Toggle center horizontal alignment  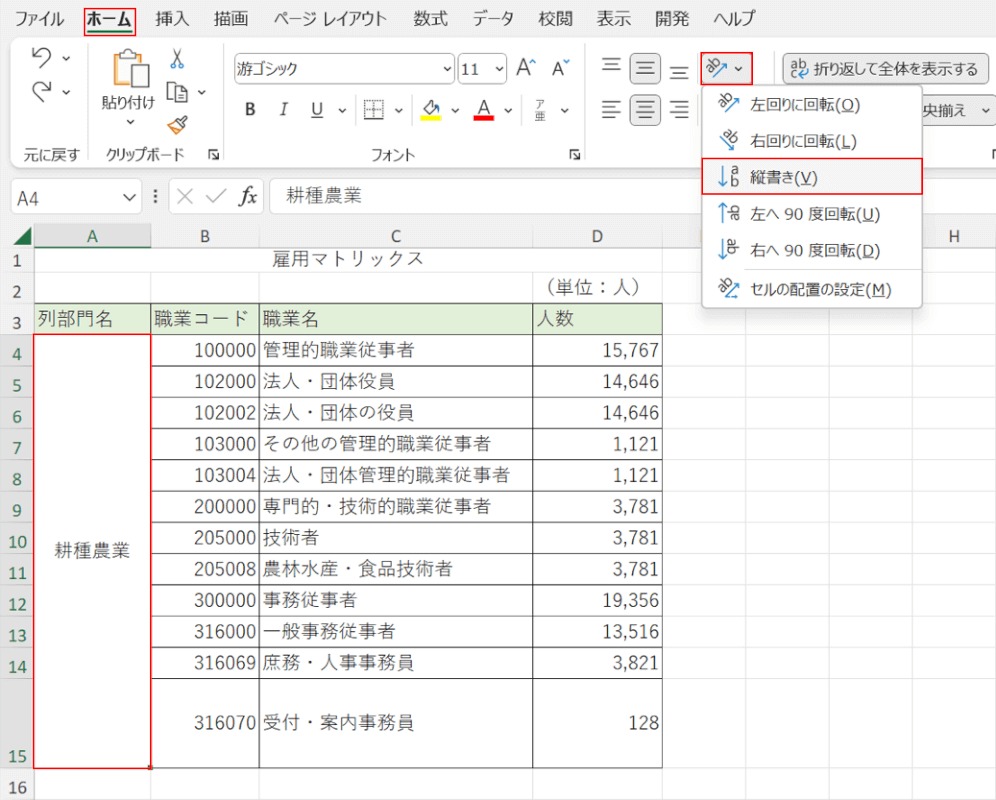pos(645,109)
